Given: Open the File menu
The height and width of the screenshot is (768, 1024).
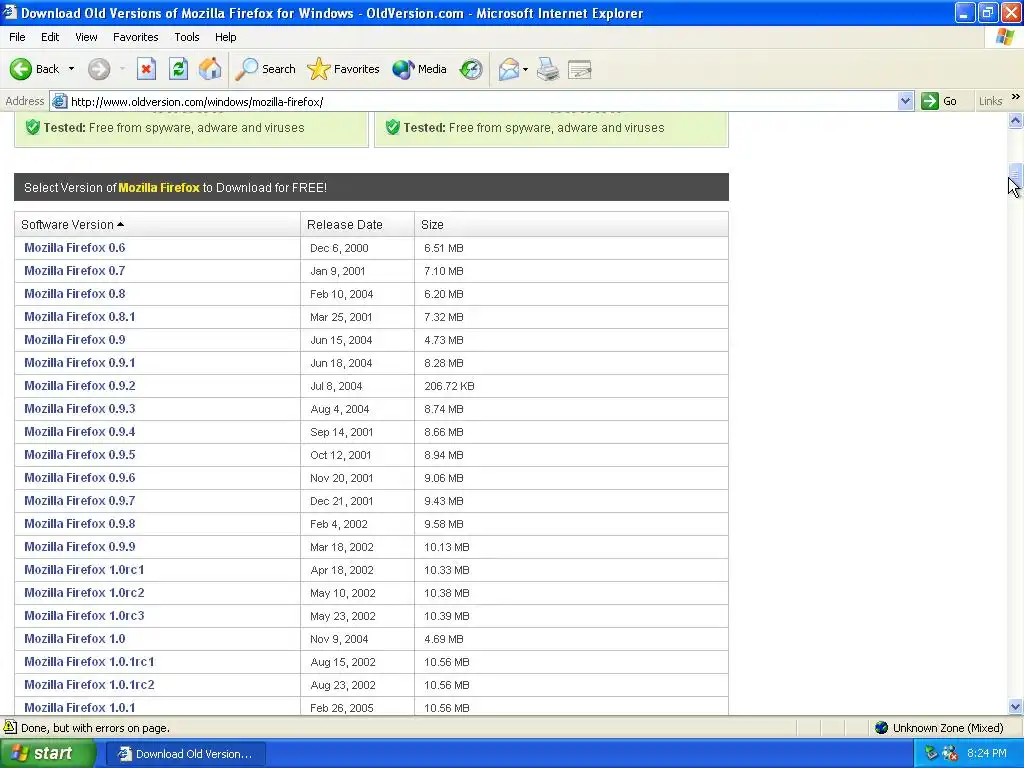Looking at the screenshot, I should [x=17, y=37].
